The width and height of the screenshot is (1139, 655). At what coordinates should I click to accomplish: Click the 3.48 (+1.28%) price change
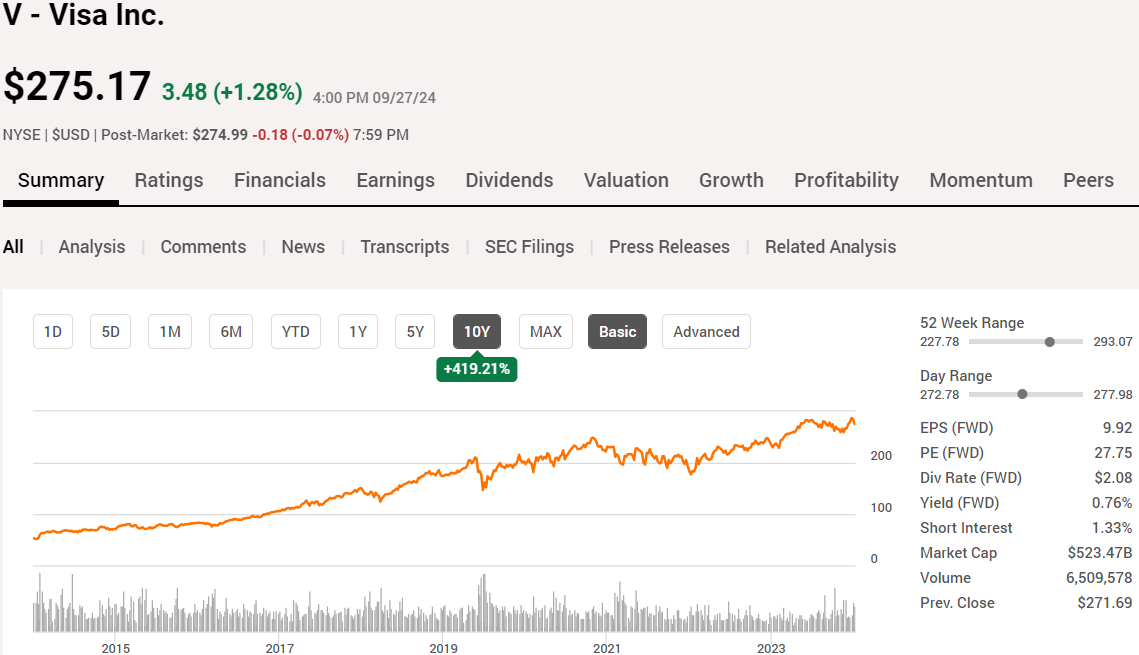tap(232, 92)
